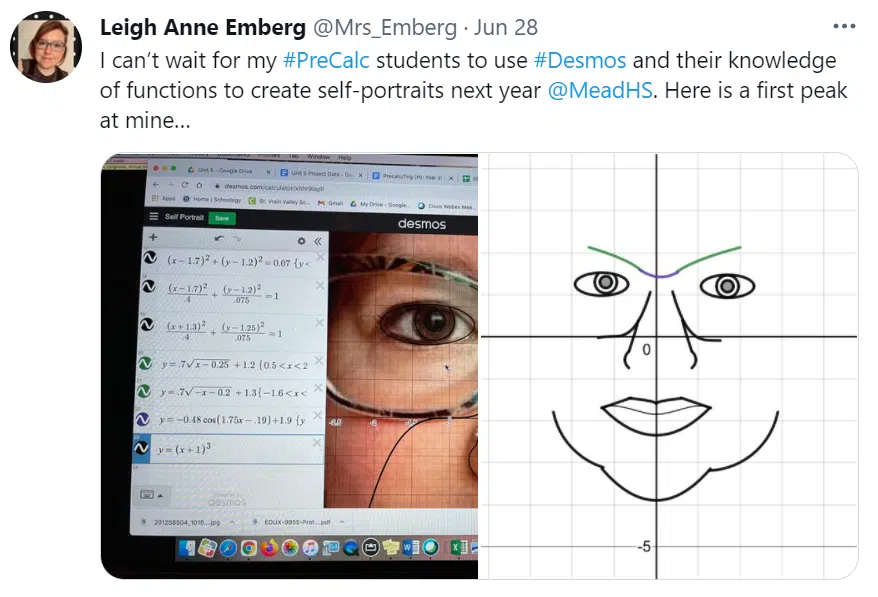This screenshot has width=878, height=597.
Task: Toggle visibility of the cosine expression
Action: pyautogui.click(x=142, y=418)
